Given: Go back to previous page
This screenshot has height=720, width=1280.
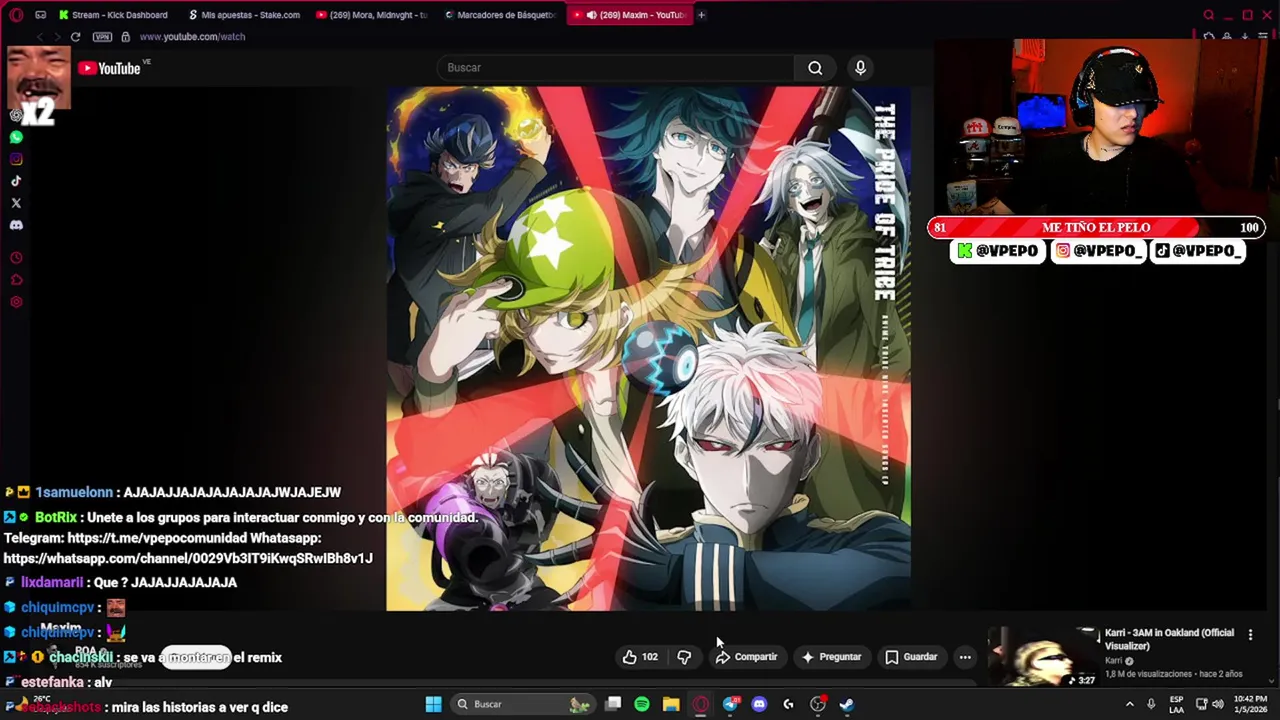Looking at the screenshot, I should click(39, 37).
